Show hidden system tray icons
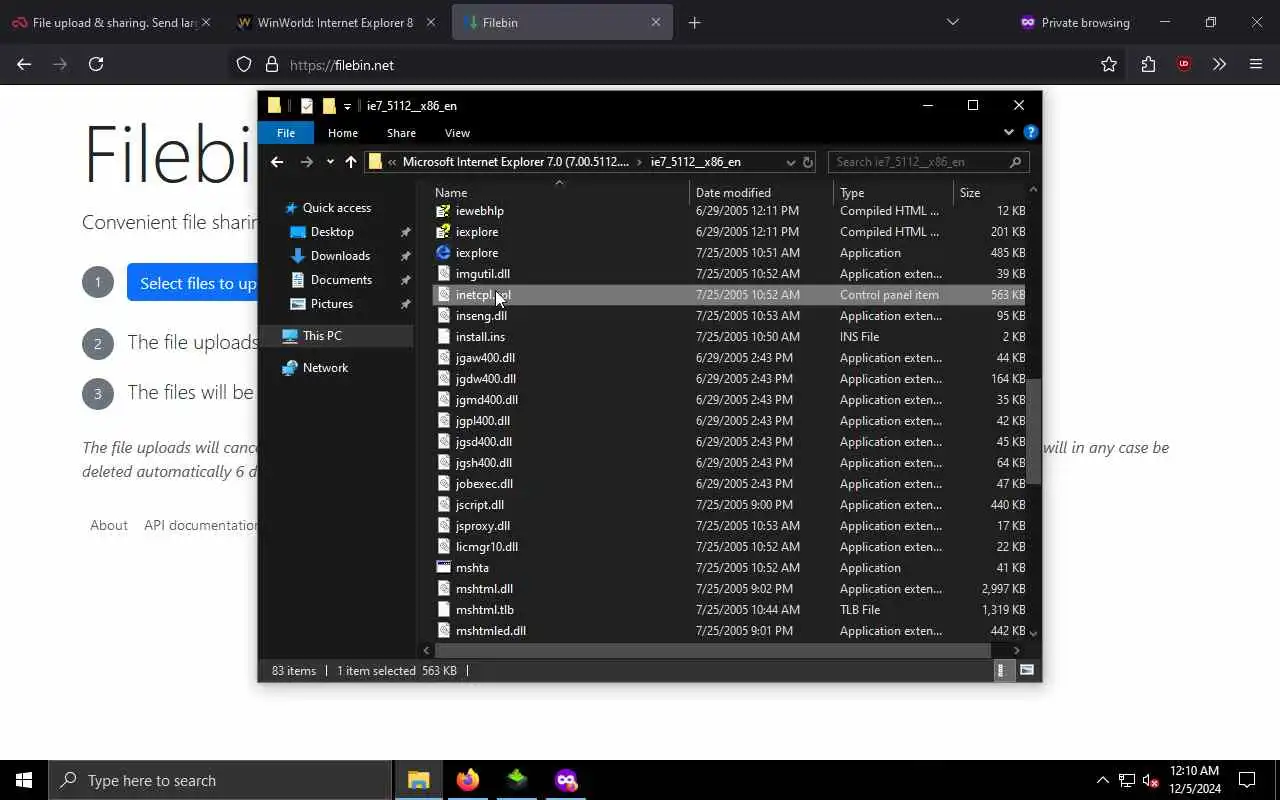This screenshot has width=1280, height=800. point(1103,780)
